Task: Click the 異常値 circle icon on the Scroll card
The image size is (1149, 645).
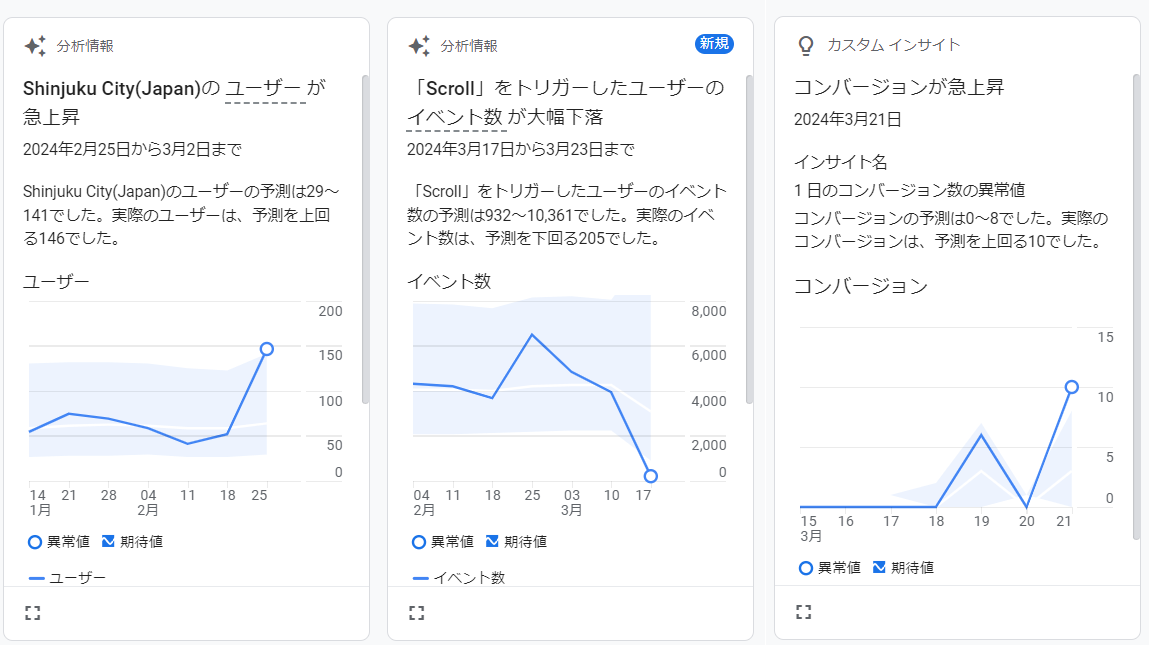Action: tap(417, 541)
